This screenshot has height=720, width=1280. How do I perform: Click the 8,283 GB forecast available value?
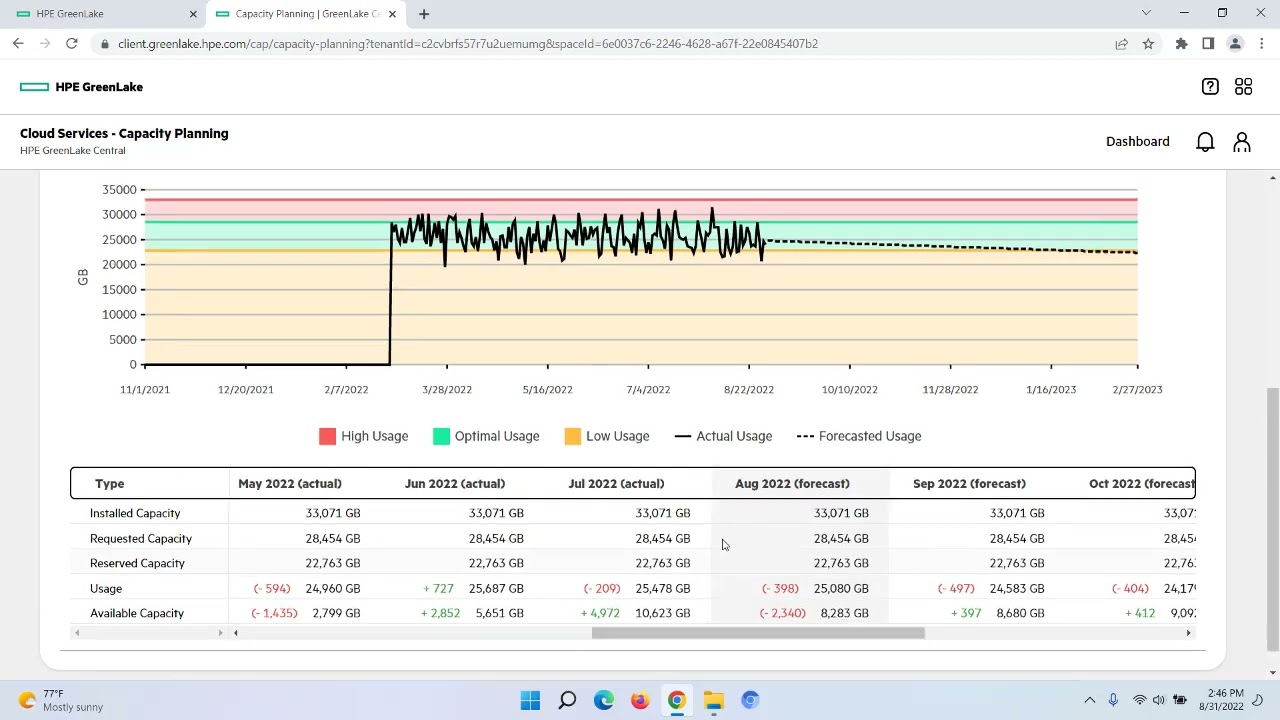[844, 613]
